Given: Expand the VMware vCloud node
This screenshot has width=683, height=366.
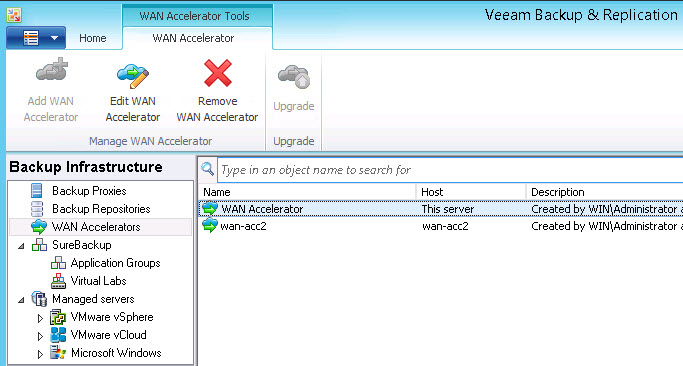Looking at the screenshot, I should [40, 336].
